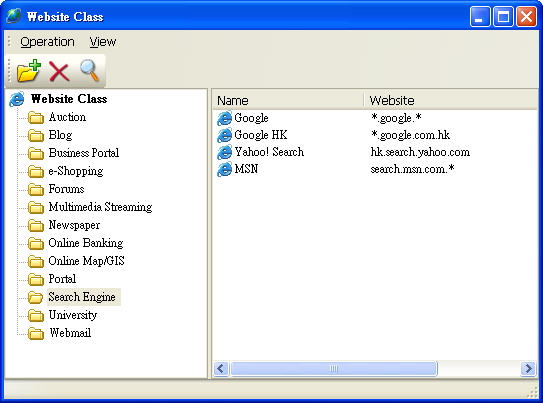Click the add new folder toolbar icon
Screen dimensions: 543x403
tap(29, 71)
